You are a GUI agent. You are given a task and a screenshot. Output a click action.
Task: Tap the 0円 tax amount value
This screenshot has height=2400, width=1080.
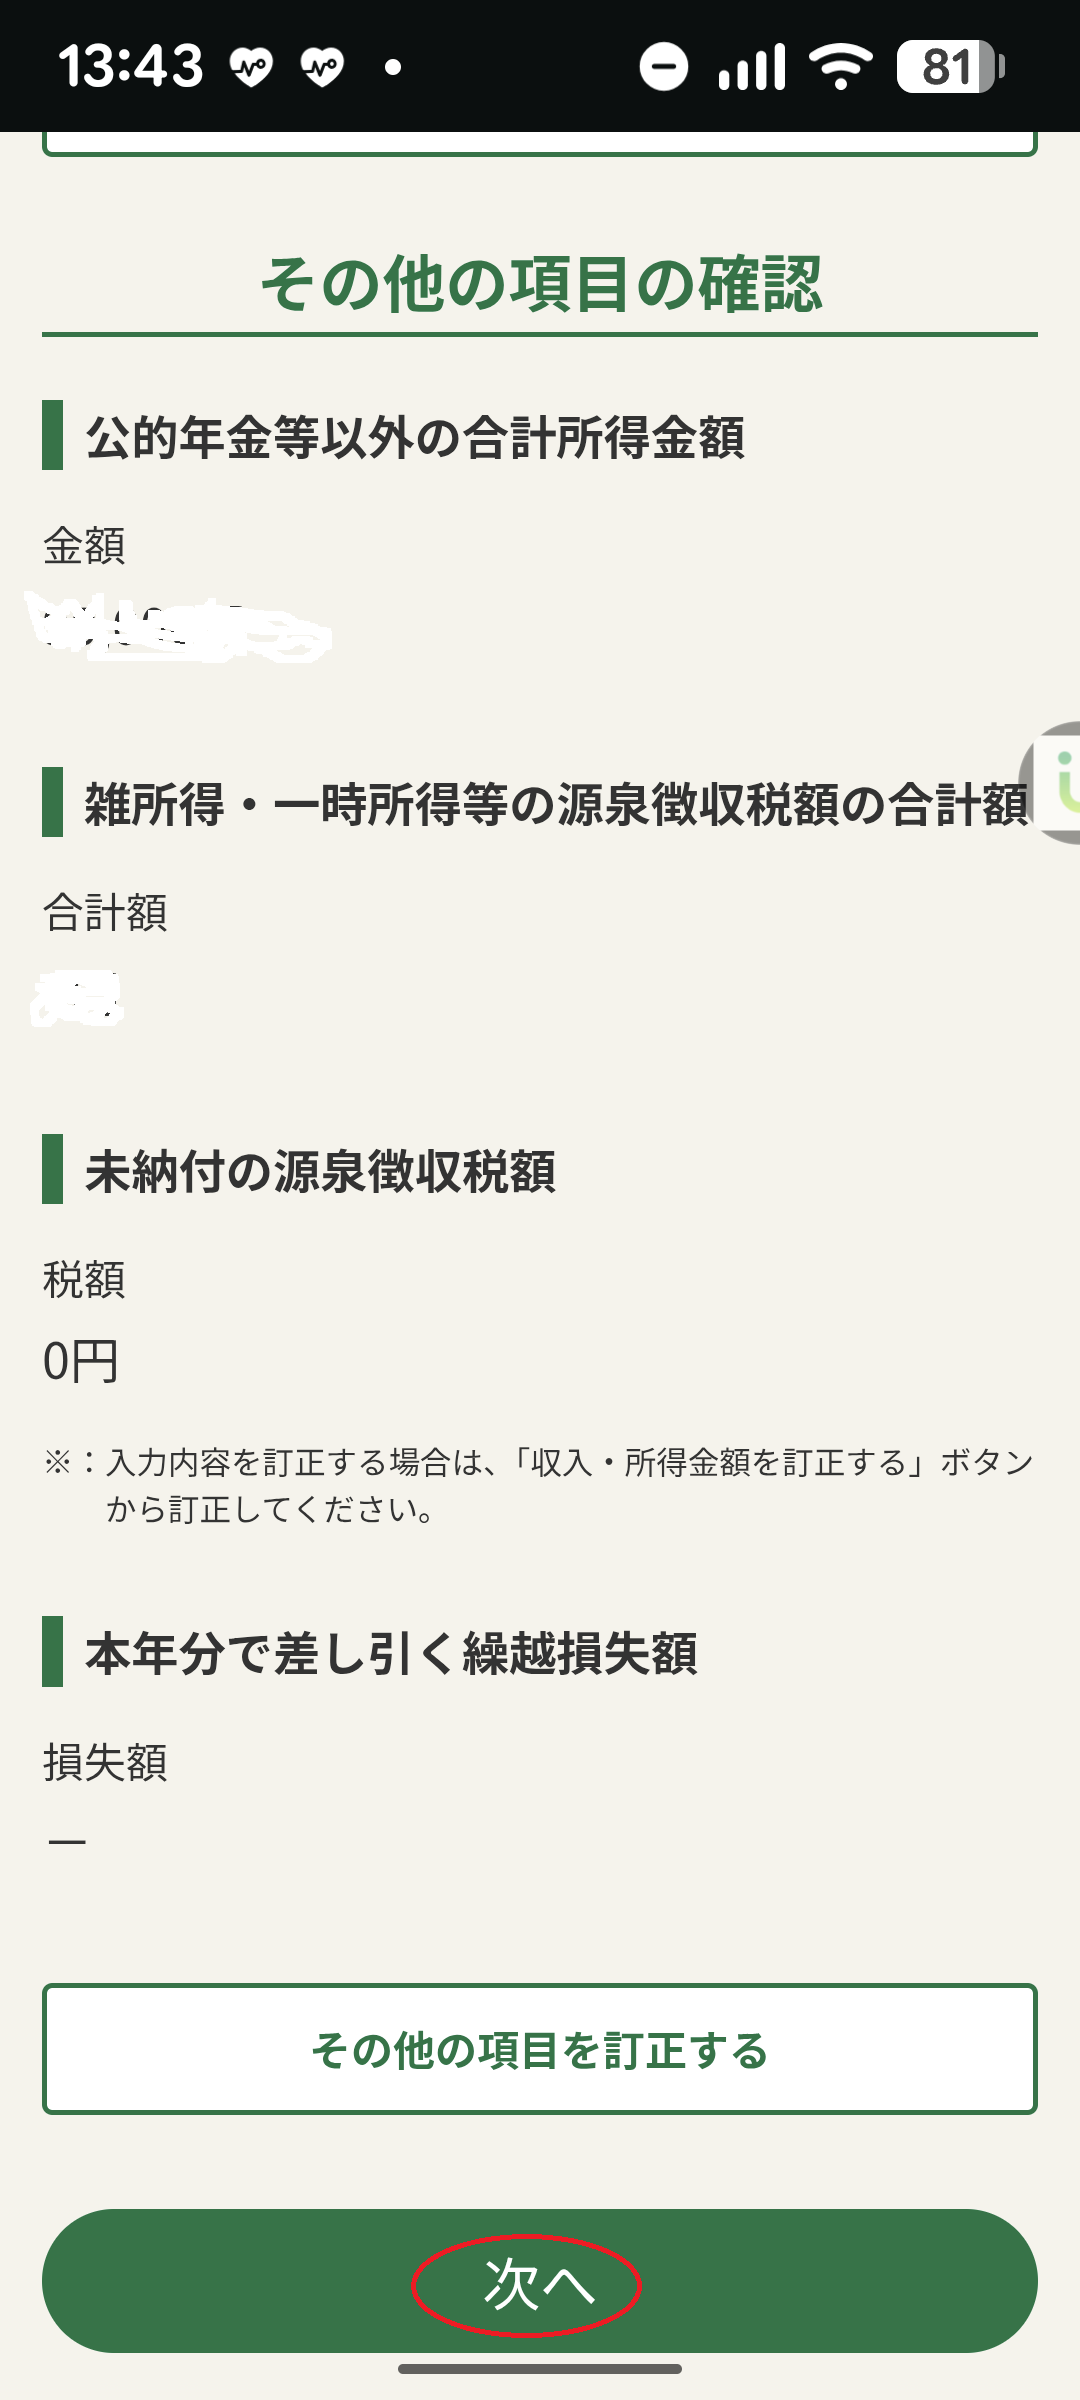coord(81,1362)
